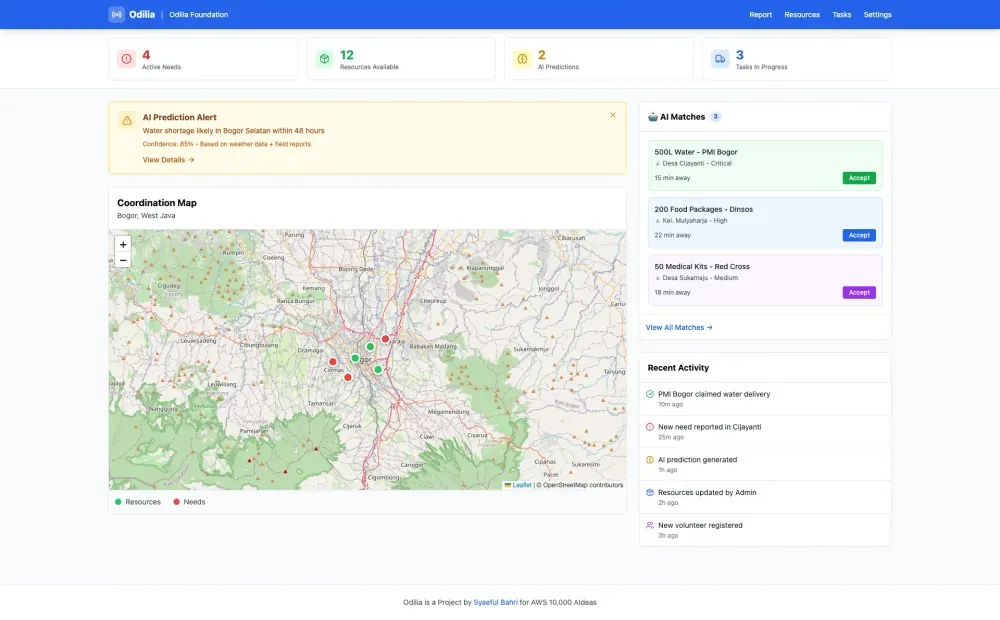The height and width of the screenshot is (620, 1000).
Task: Click the map zoom in control
Action: pyautogui.click(x=122, y=243)
